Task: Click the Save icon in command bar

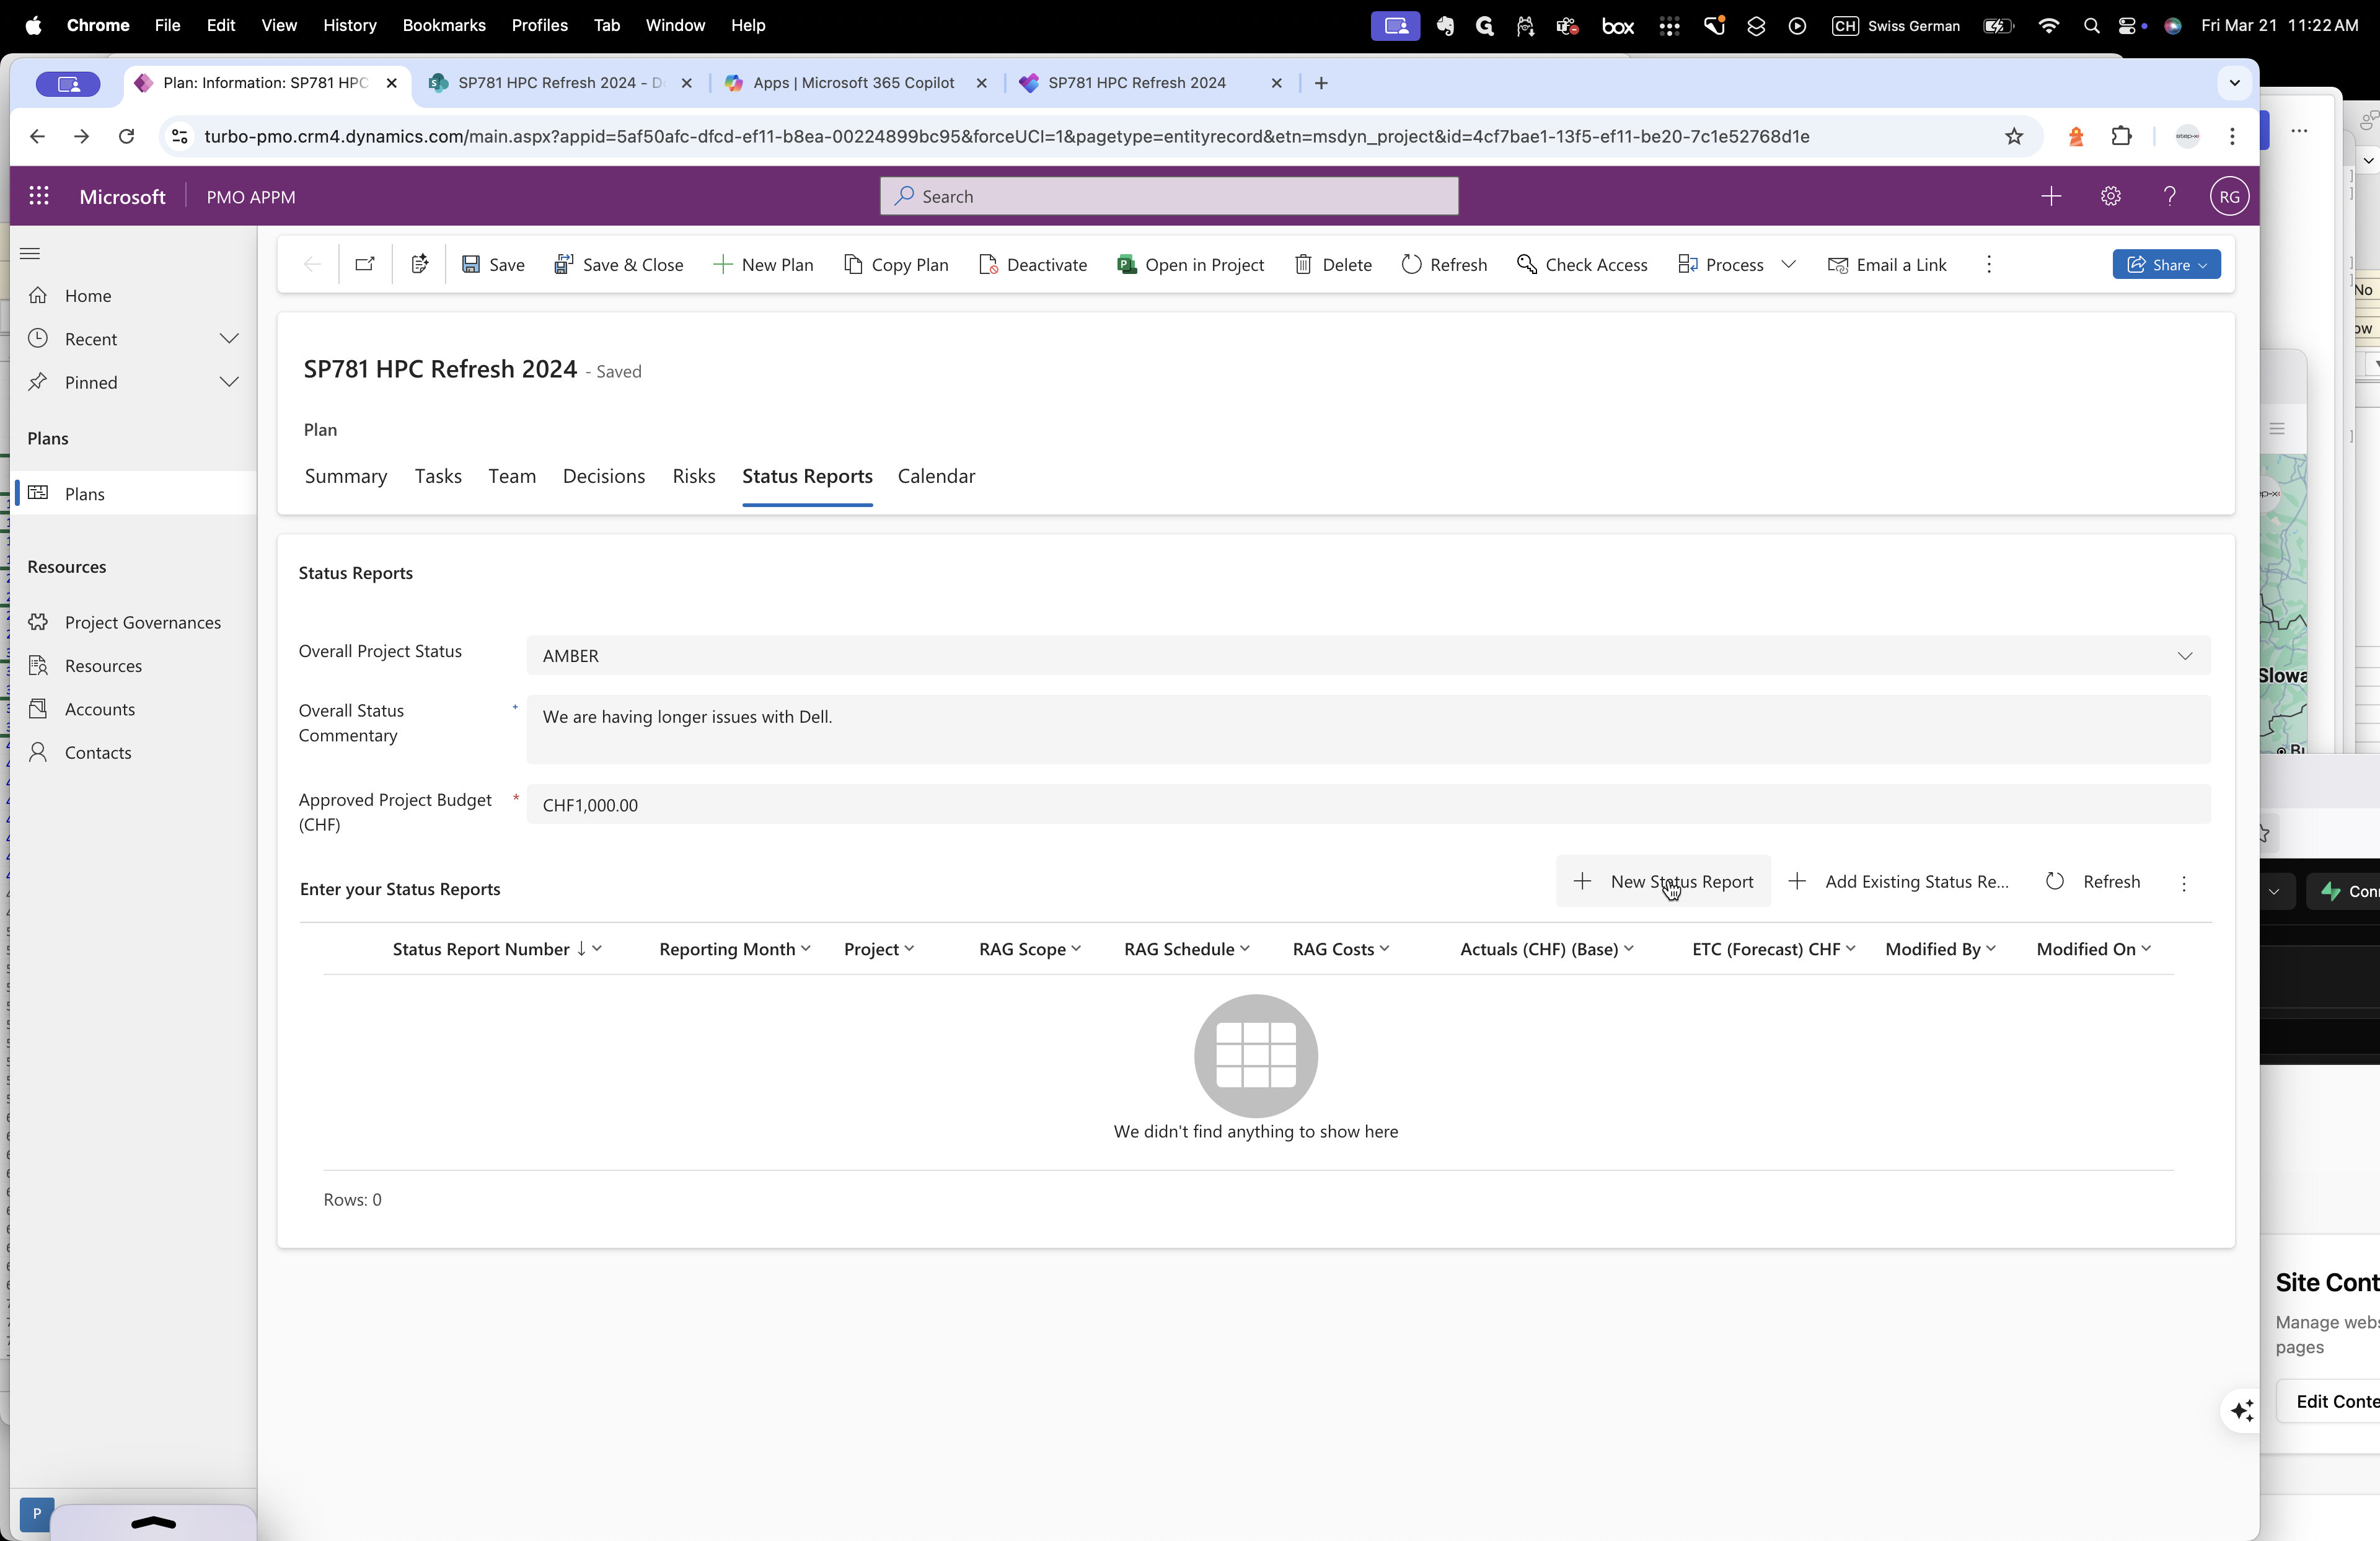Action: coord(471,265)
